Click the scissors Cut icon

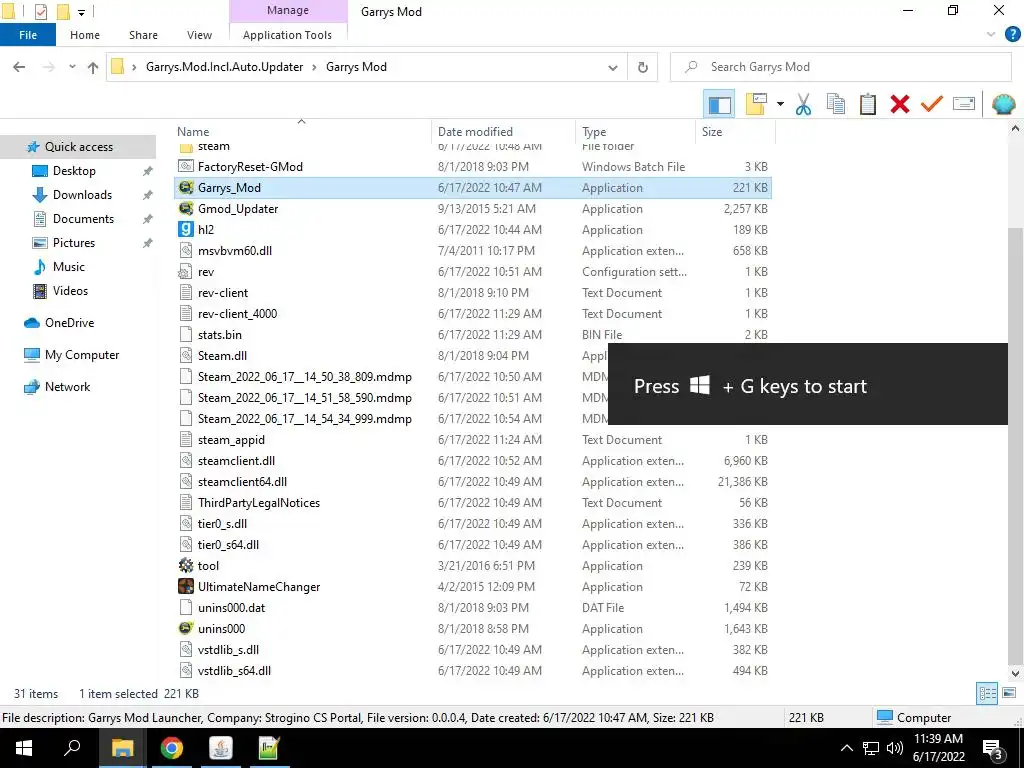[803, 104]
